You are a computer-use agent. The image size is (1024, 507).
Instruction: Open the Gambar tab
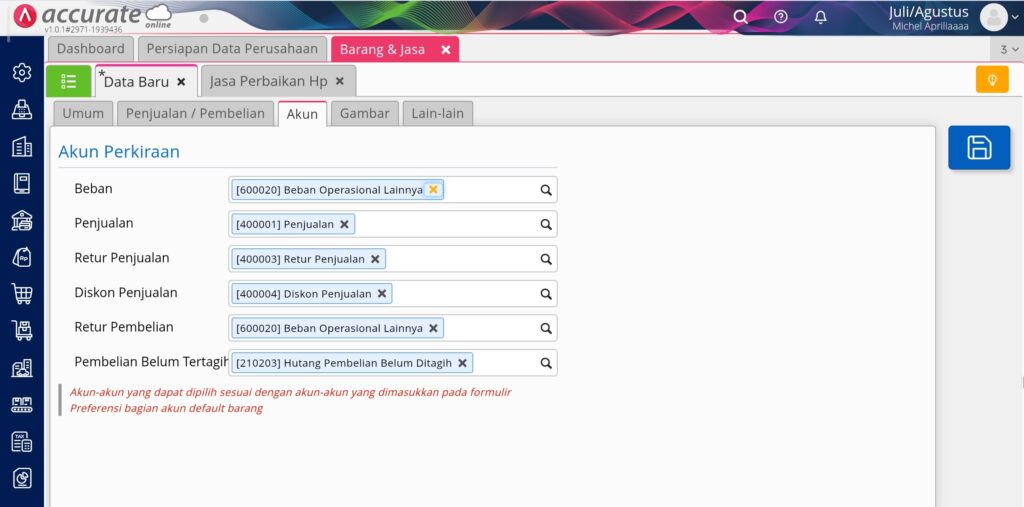tap(364, 113)
